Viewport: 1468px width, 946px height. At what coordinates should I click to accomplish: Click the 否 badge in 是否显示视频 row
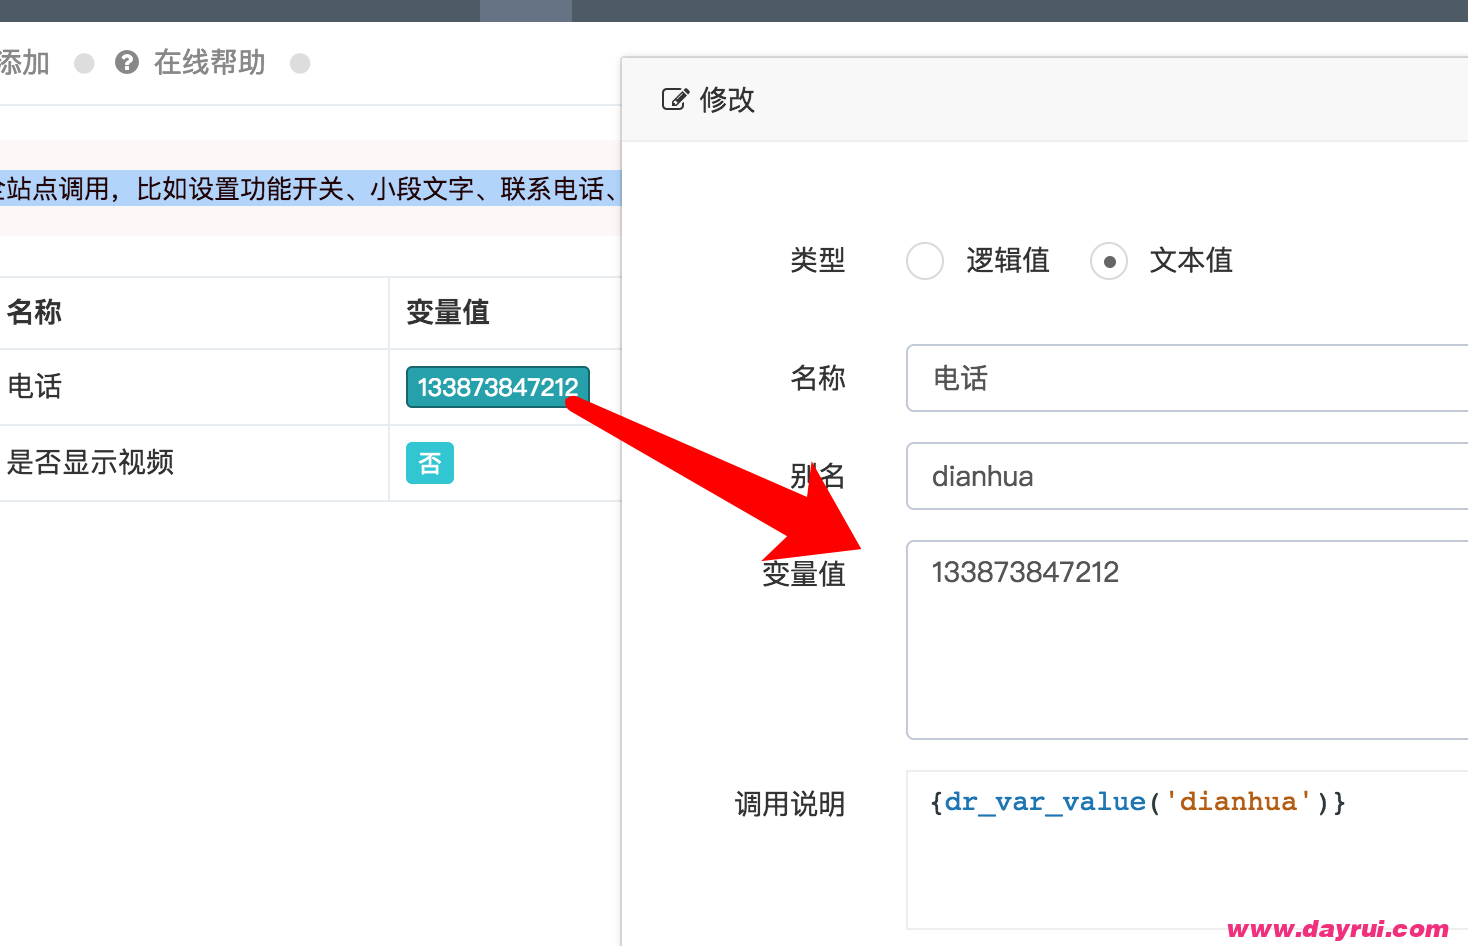click(x=430, y=463)
